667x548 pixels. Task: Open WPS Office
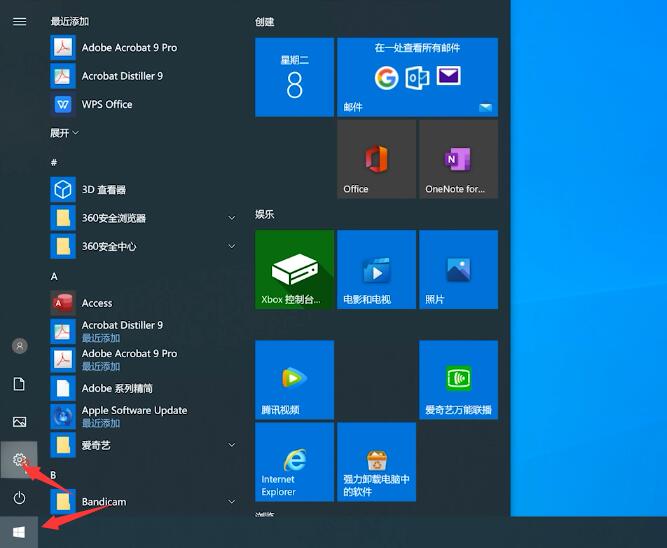(x=144, y=104)
